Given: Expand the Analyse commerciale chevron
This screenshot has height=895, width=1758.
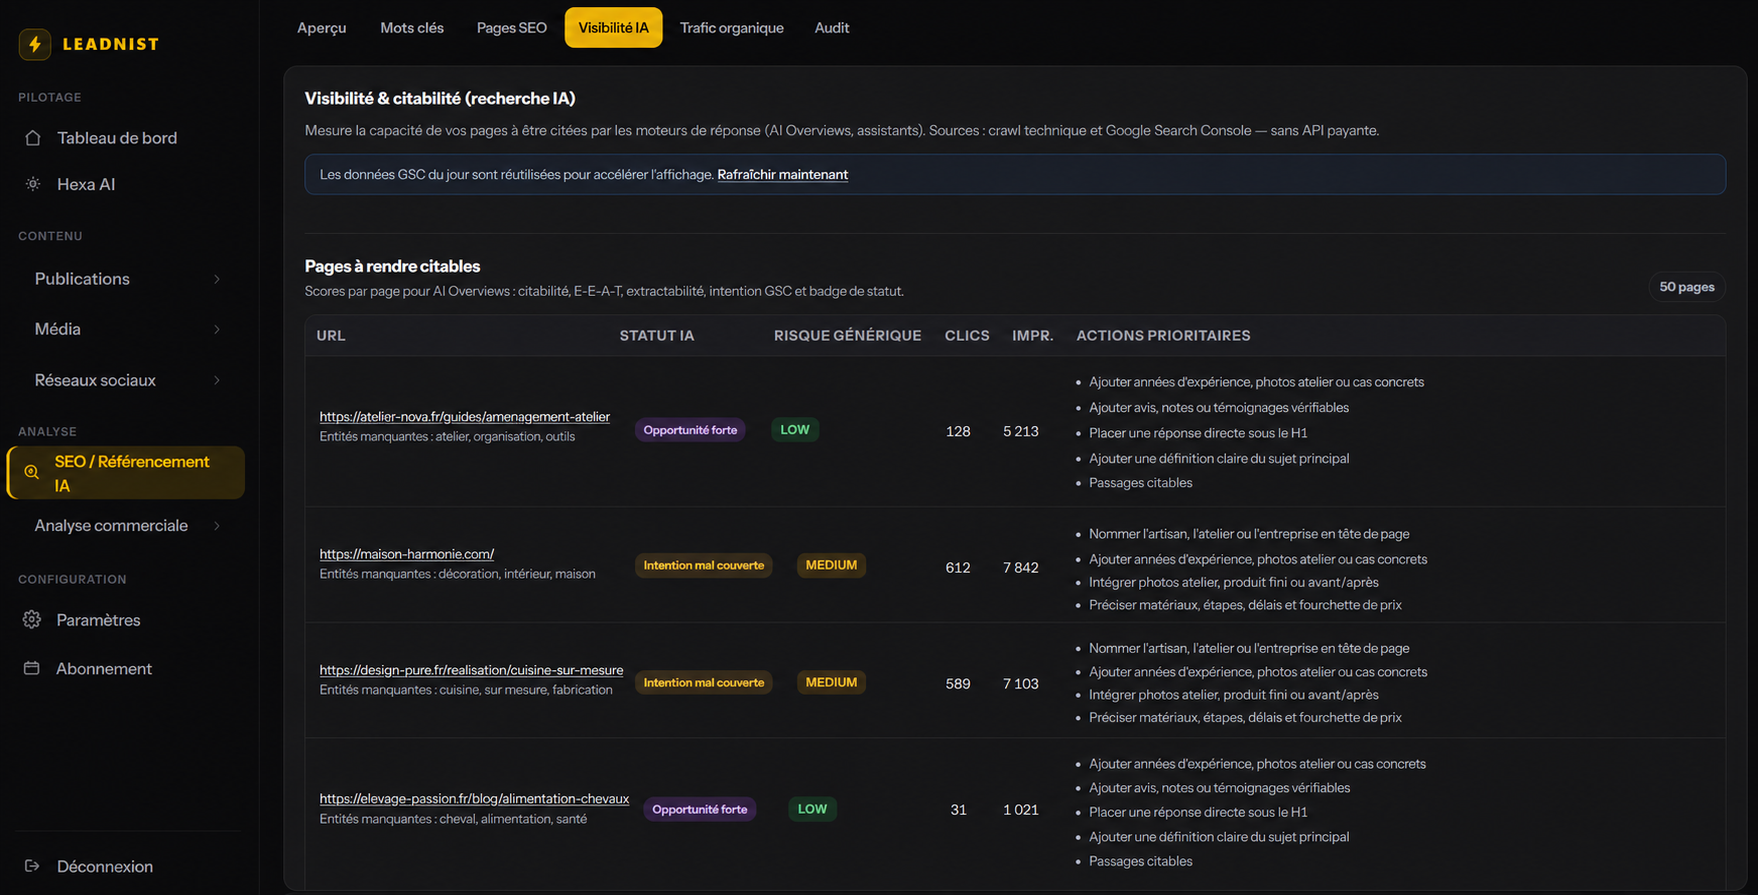Looking at the screenshot, I should (x=217, y=526).
